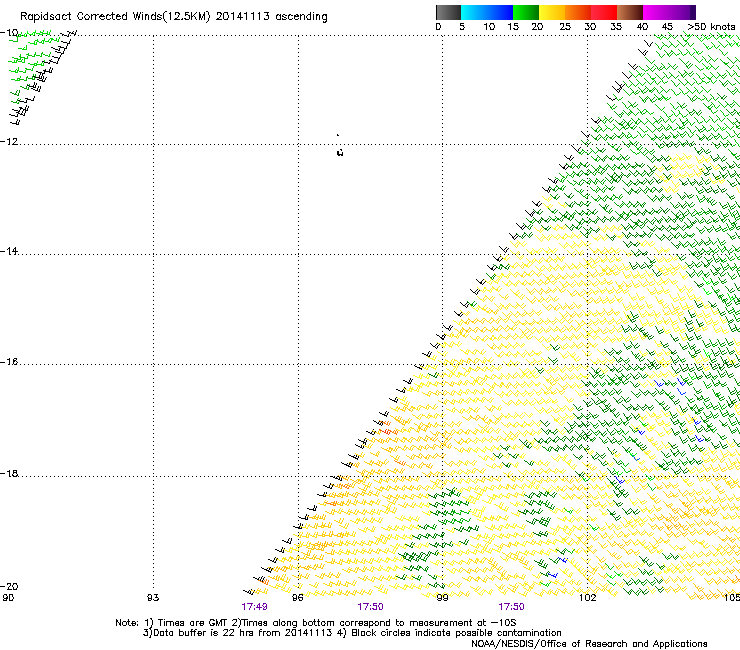The image size is (740, 650).
Task: Click the '-12' latitude axis label
Action: tap(9, 142)
